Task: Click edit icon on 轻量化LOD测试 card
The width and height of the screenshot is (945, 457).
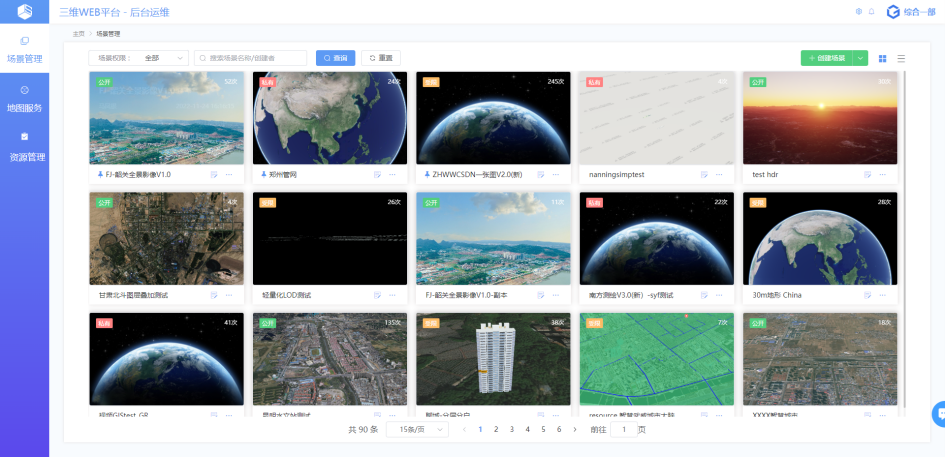Action: [x=378, y=295]
